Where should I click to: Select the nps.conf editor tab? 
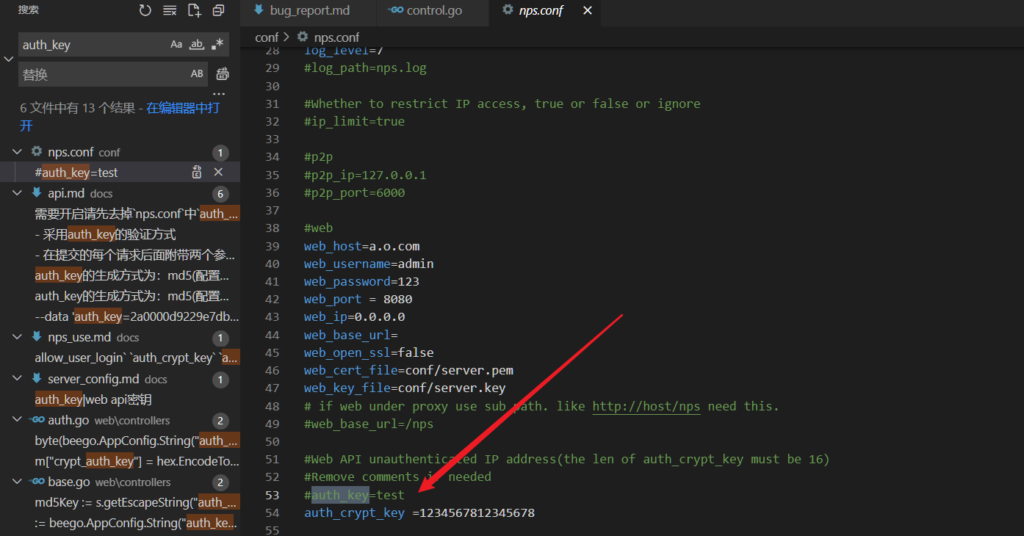pyautogui.click(x=540, y=10)
